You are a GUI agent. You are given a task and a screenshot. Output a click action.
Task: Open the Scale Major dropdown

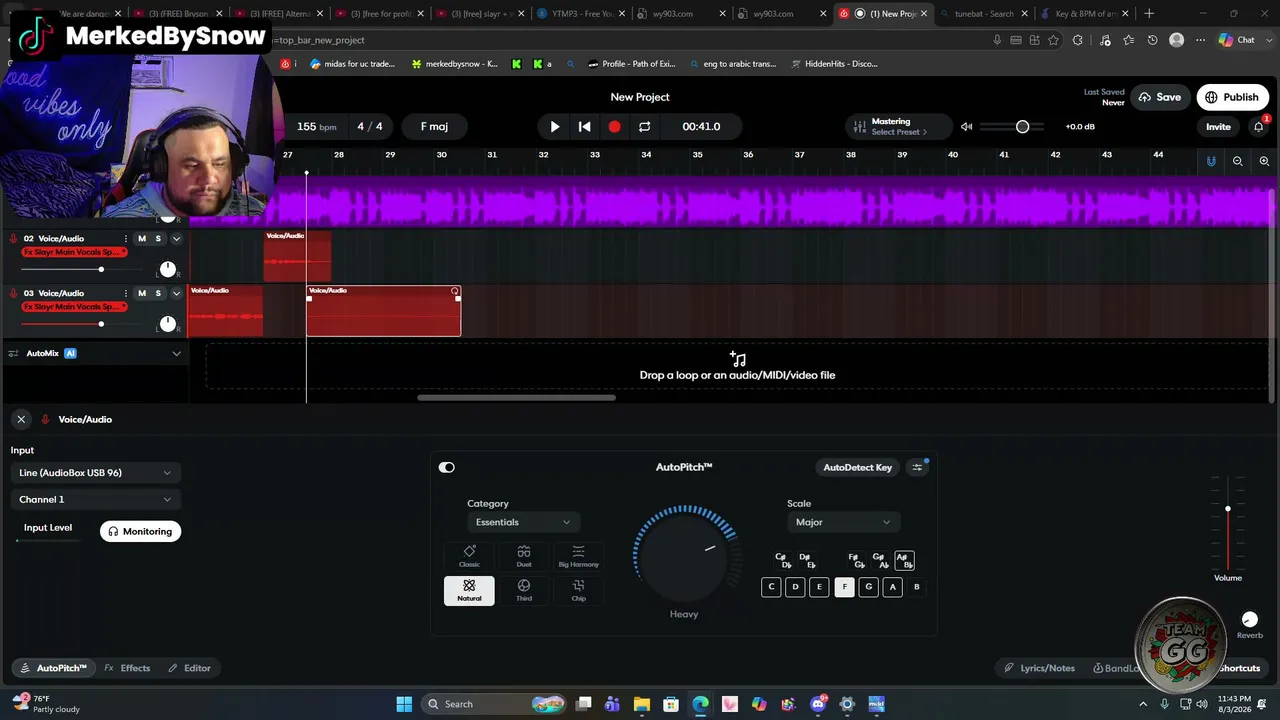(843, 522)
